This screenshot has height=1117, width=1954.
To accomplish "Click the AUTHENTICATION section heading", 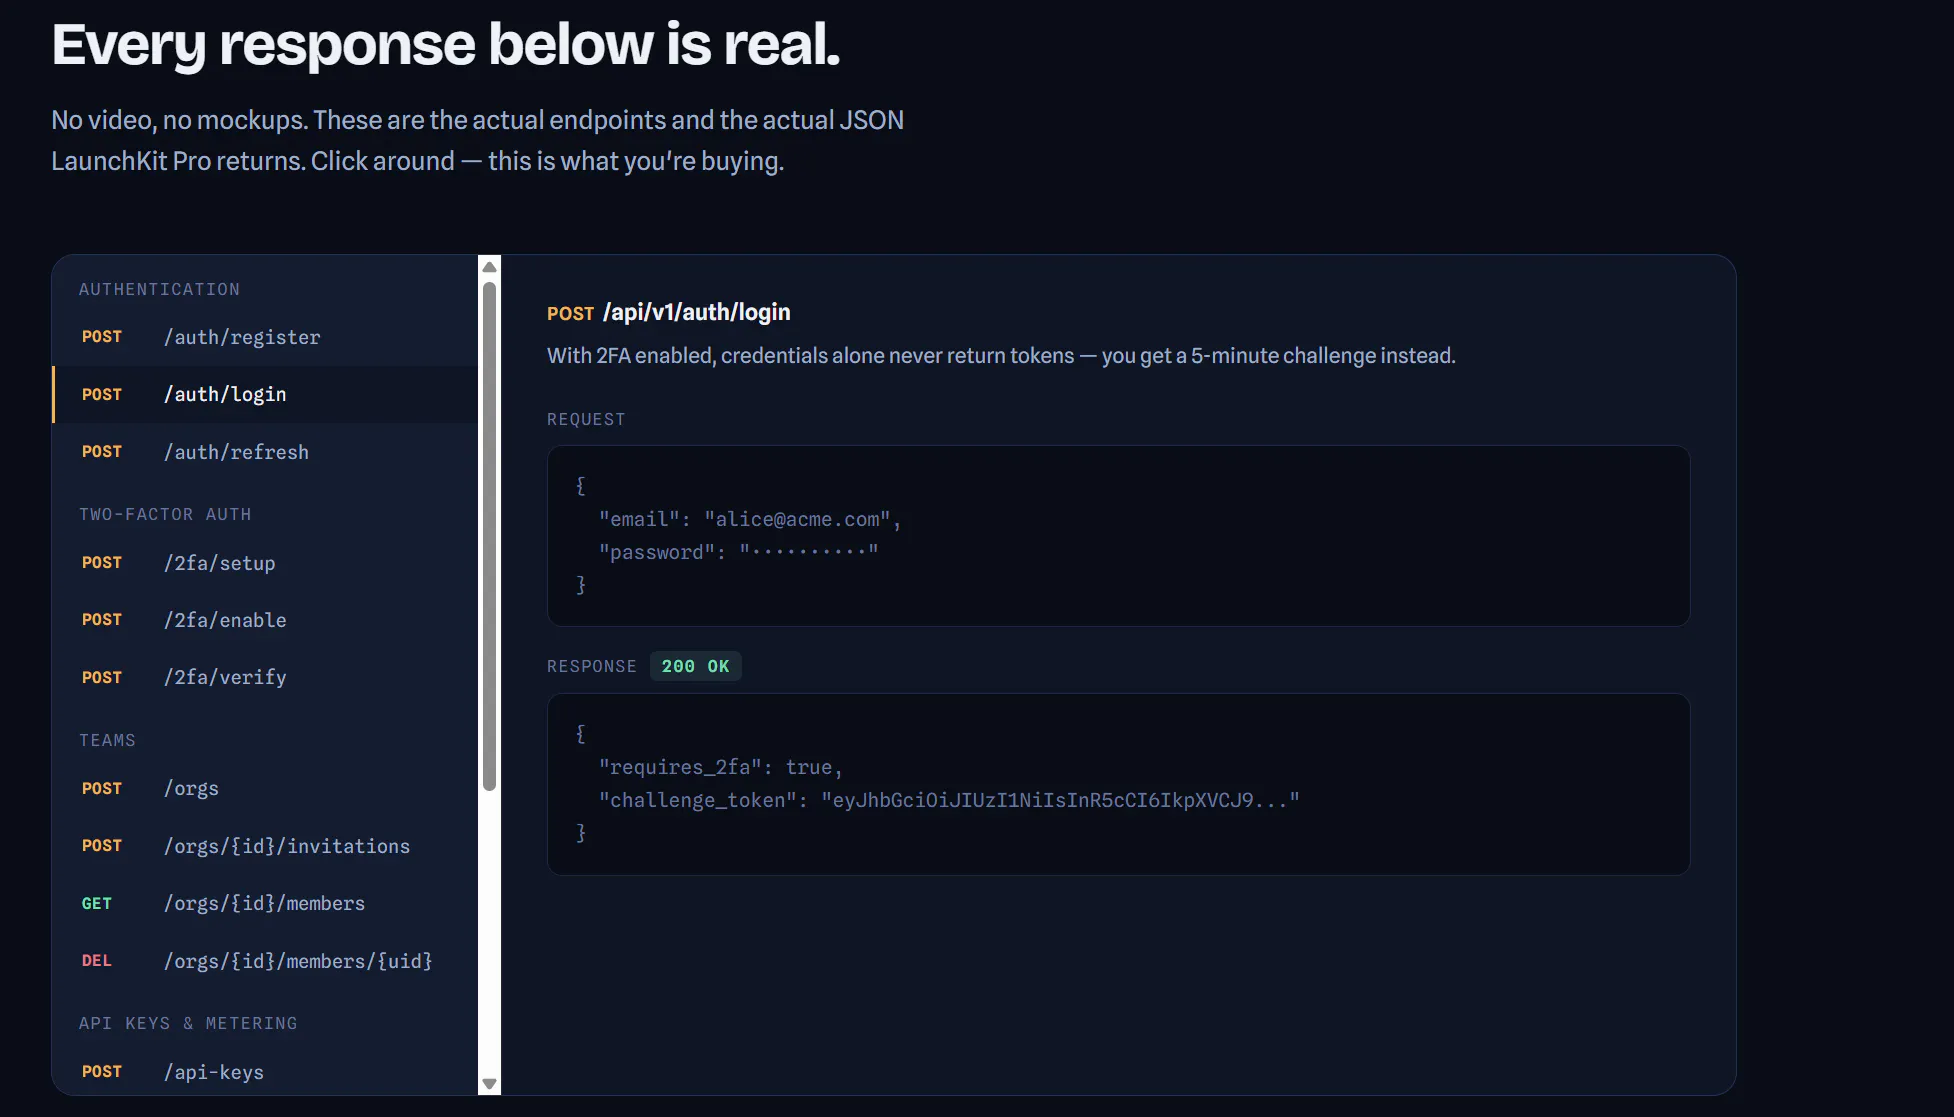I will pos(159,289).
